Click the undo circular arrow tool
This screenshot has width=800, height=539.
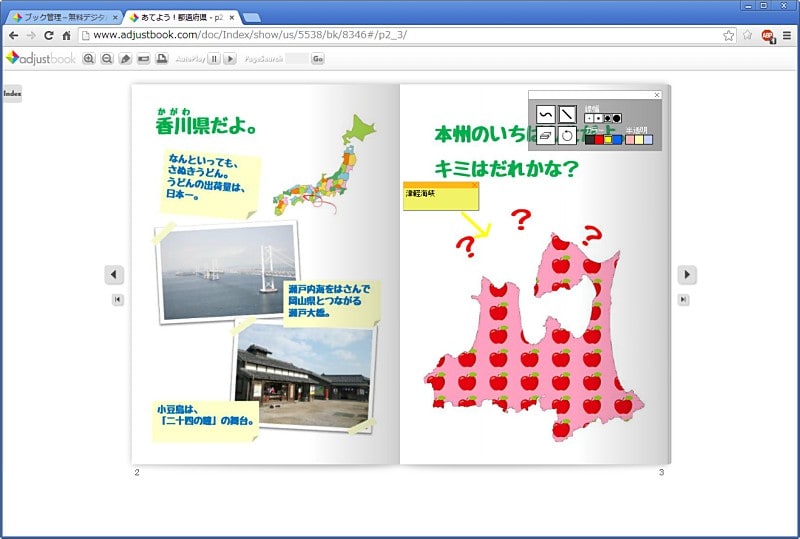coord(567,135)
